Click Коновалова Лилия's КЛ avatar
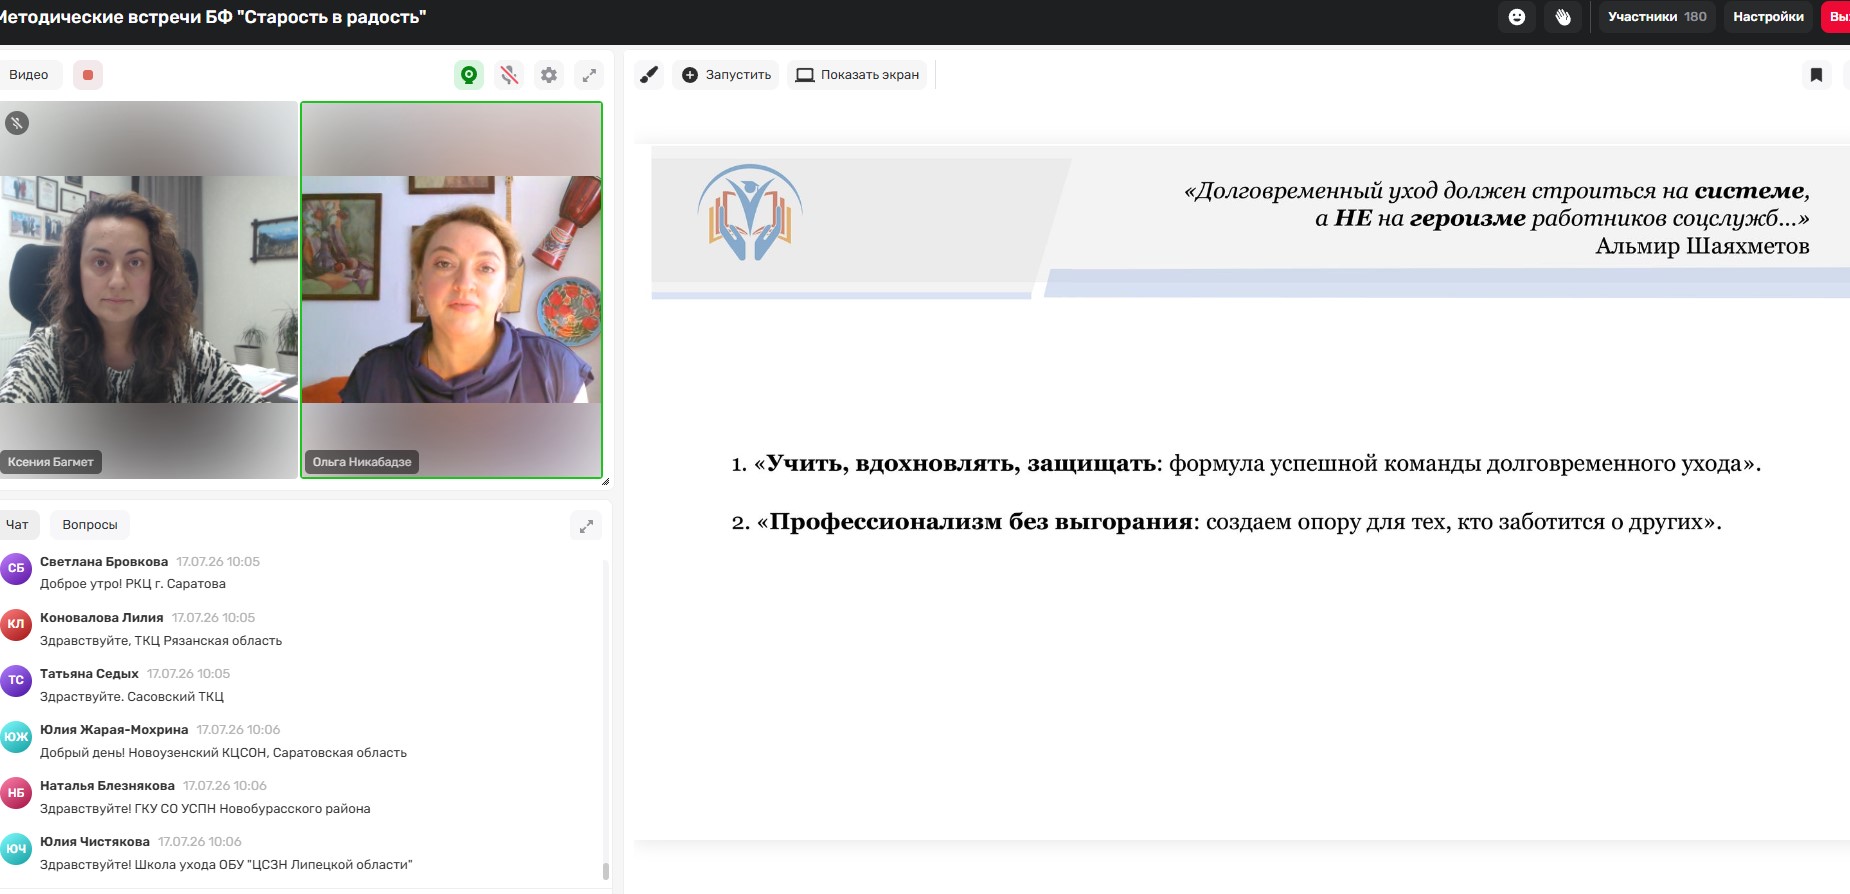Viewport: 1850px width, 894px height. (16, 624)
